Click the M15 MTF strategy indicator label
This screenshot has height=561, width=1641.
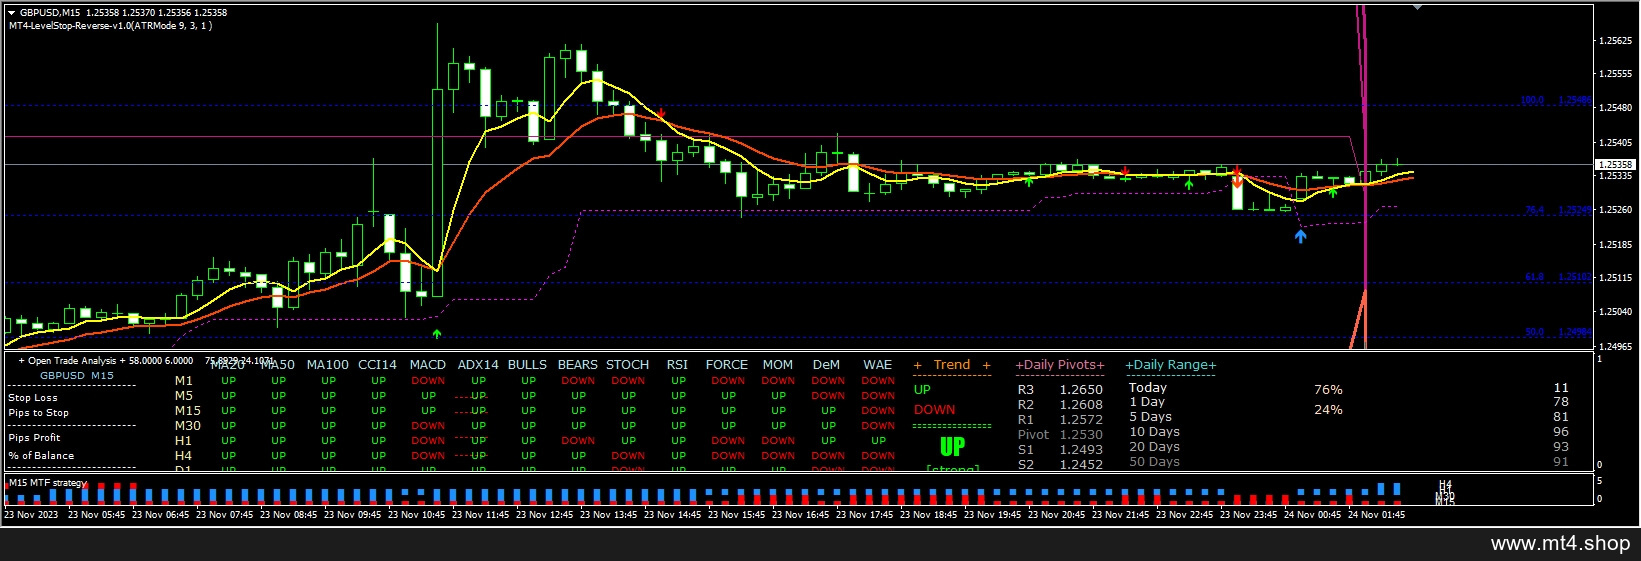click(48, 483)
